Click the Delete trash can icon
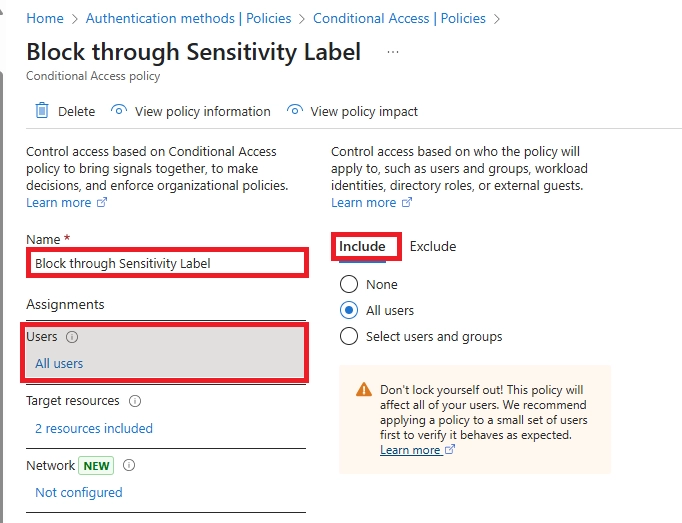 point(42,111)
